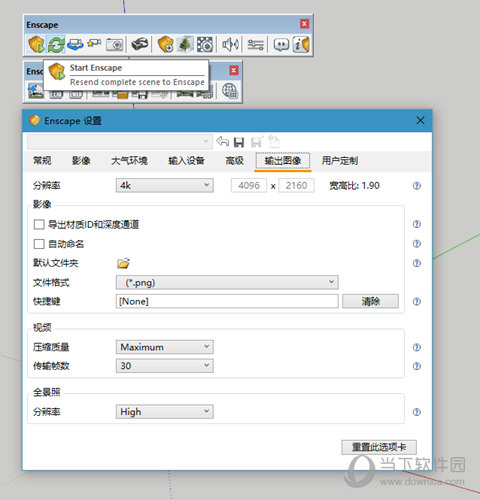Close the top Enscape toolbar
The height and width of the screenshot is (500, 480).
(304, 24)
